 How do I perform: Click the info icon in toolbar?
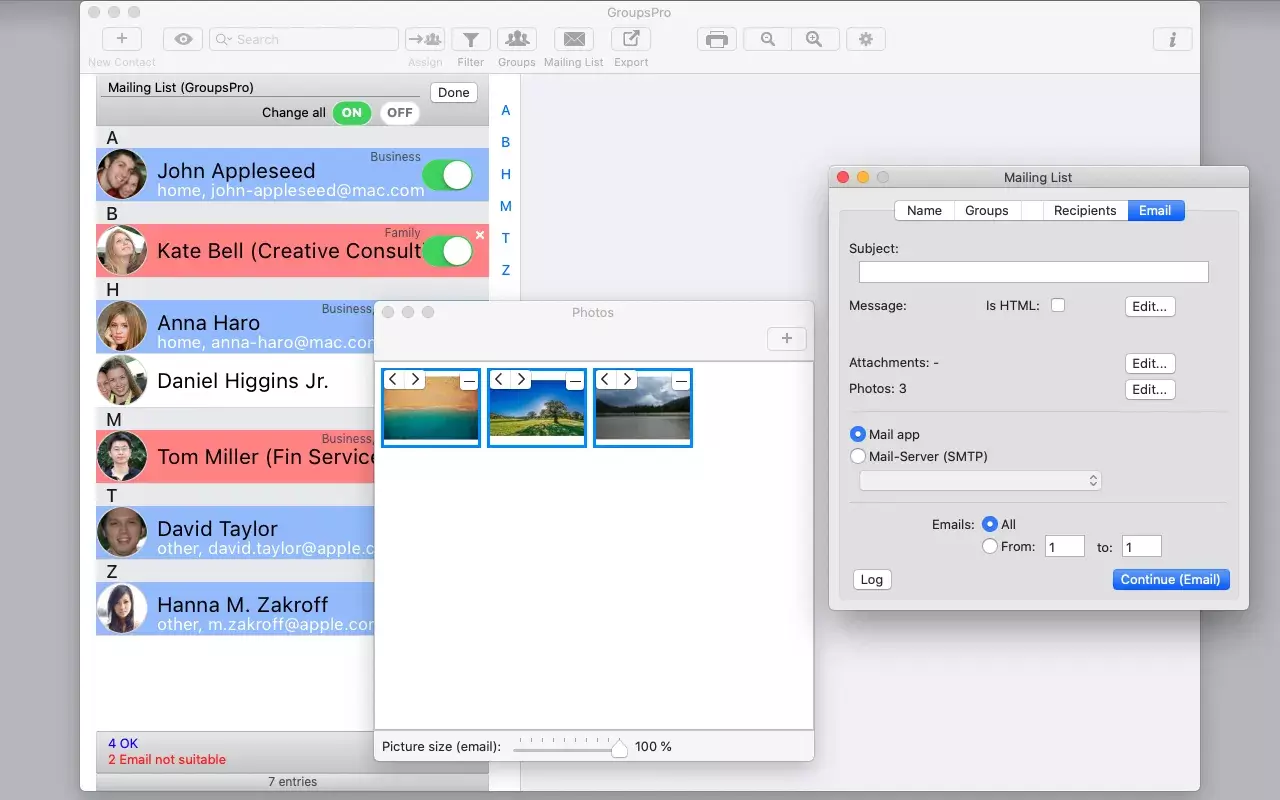(1172, 40)
